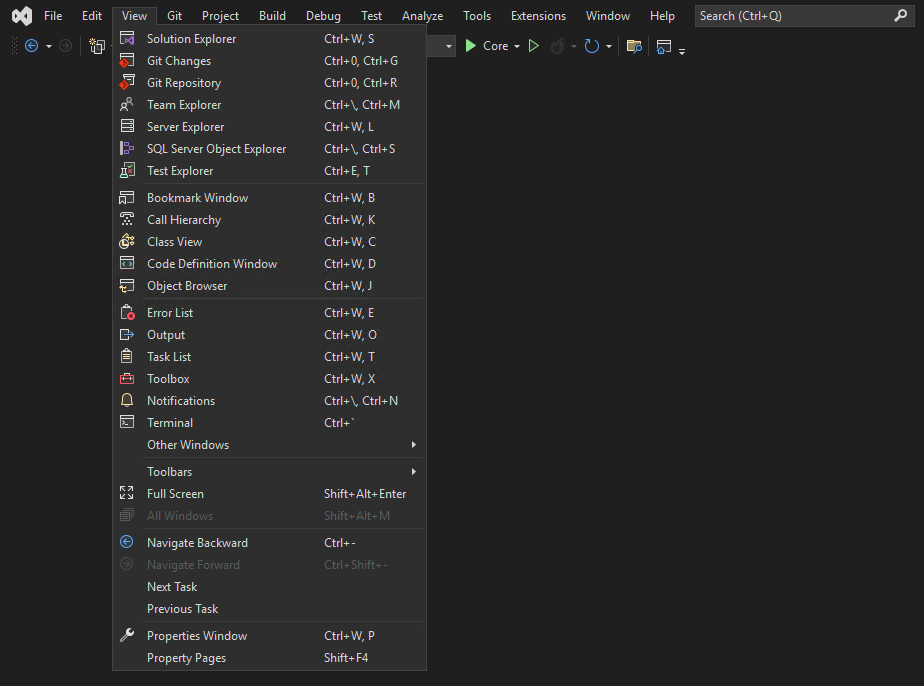Select Next Task menu entry

[x=269, y=586]
